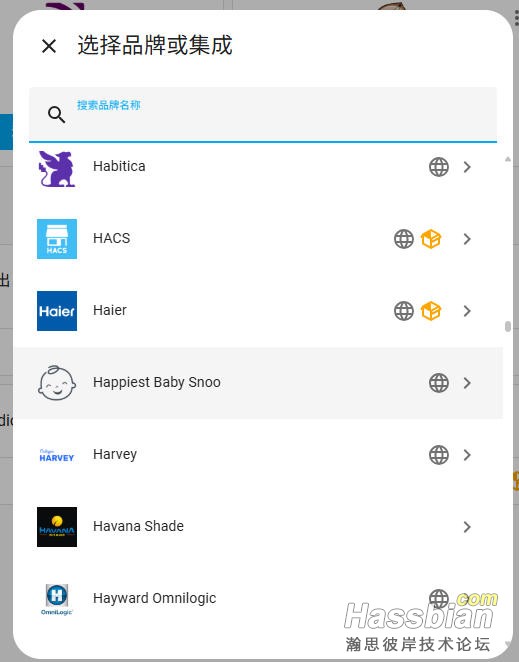
Task: Expand the Havana Shade chevron arrow
Action: pyautogui.click(x=467, y=527)
